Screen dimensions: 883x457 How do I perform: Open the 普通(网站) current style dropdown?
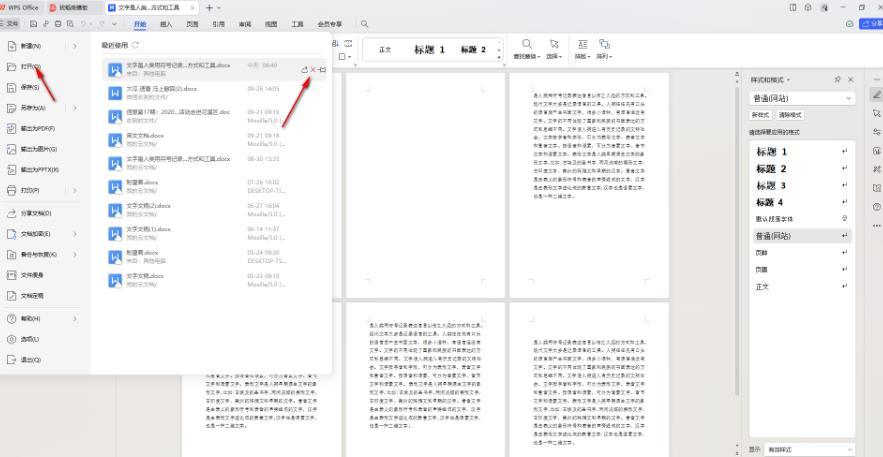pos(801,98)
